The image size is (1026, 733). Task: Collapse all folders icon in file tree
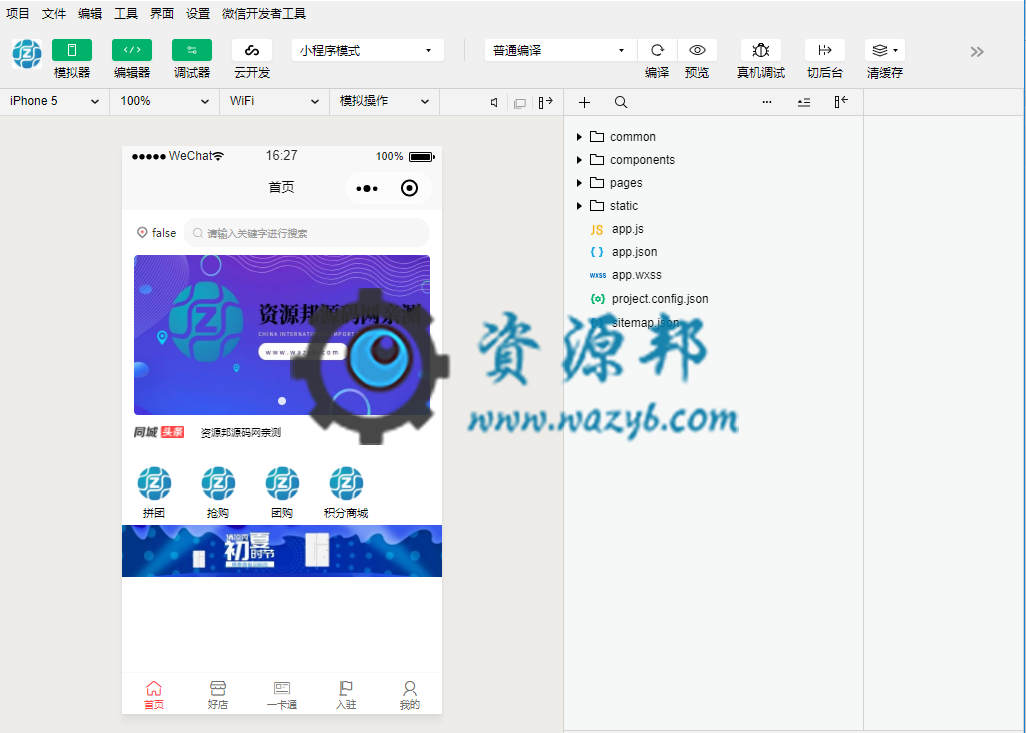point(804,102)
